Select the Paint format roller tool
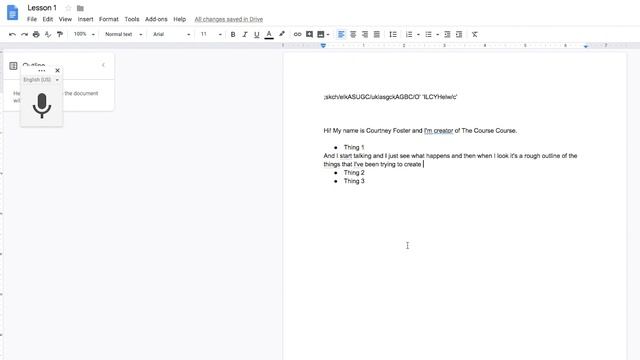This screenshot has height=360, width=640. point(60,34)
